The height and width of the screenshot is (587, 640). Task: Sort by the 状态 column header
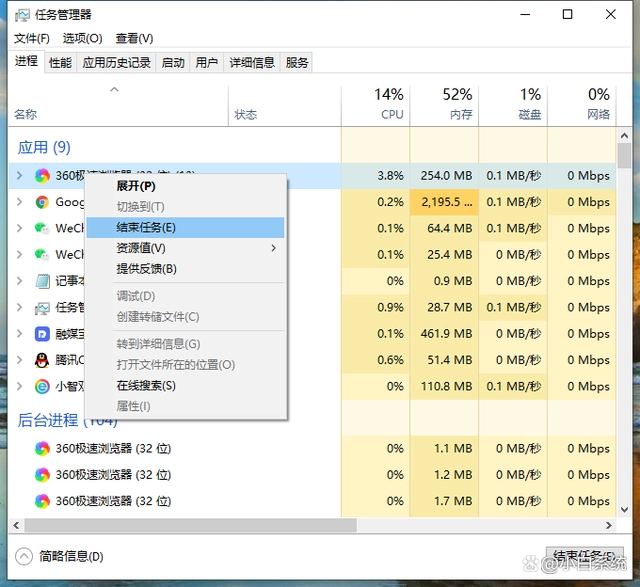coord(285,105)
